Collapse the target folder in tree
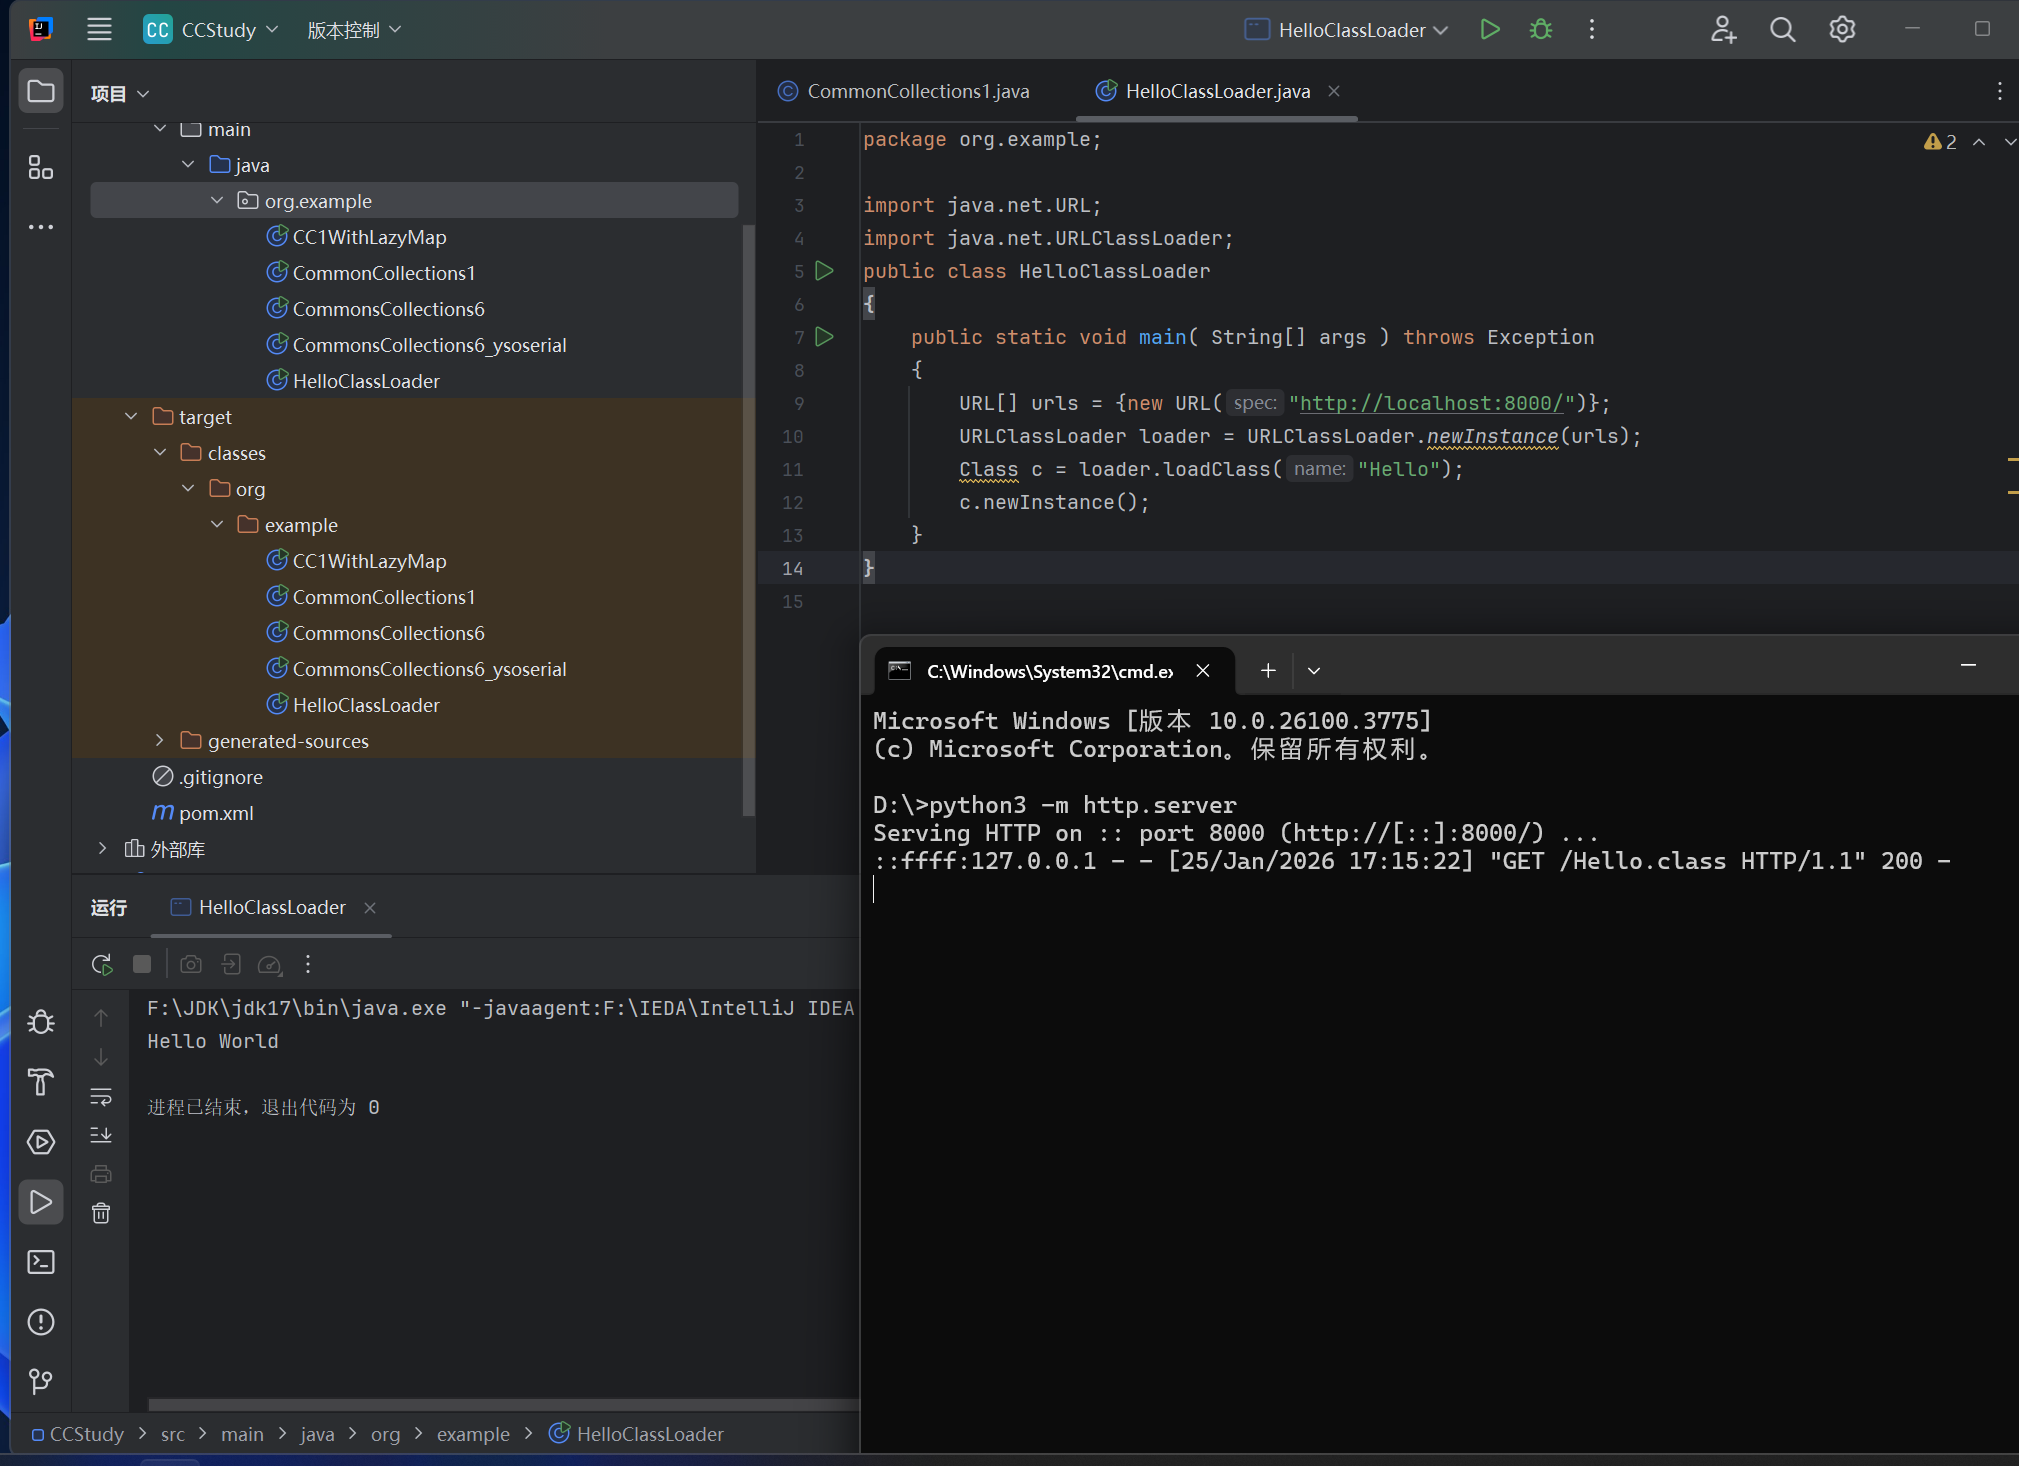 click(131, 417)
